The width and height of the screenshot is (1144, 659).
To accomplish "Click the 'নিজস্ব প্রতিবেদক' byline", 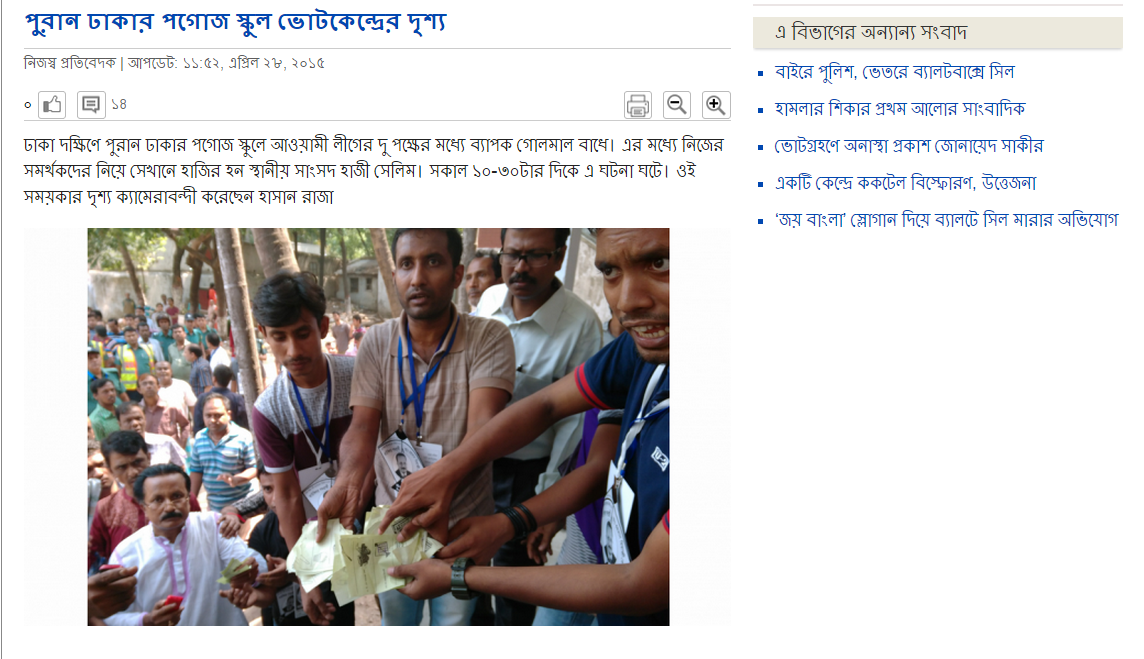I will (x=70, y=63).
